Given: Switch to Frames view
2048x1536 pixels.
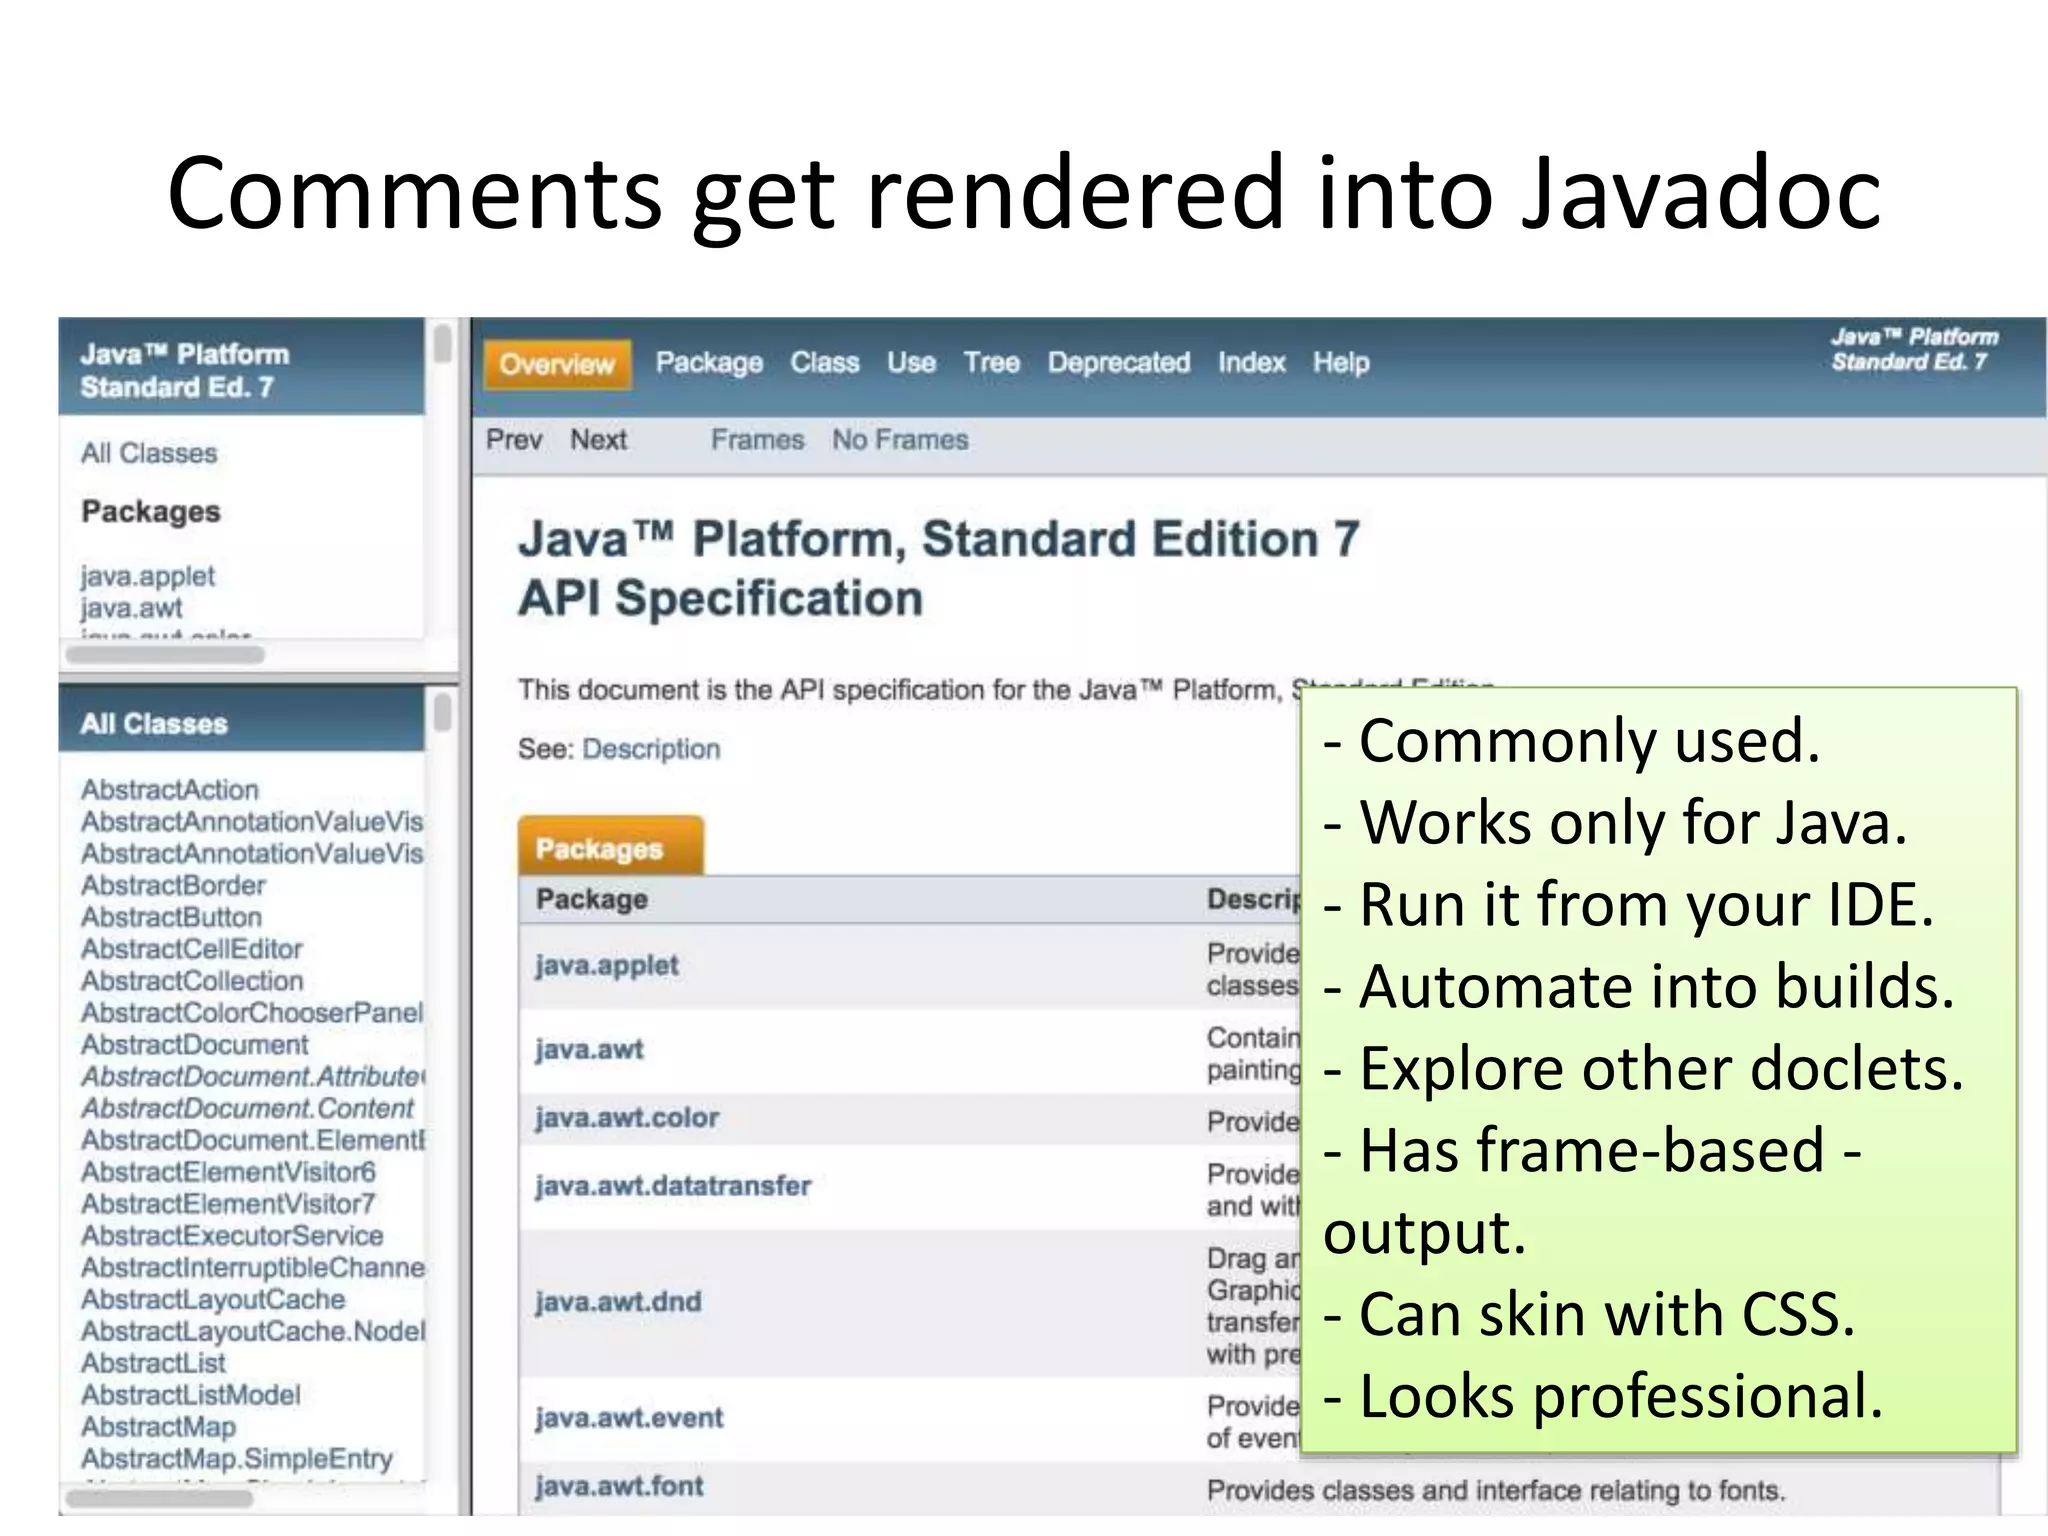Looking at the screenshot, I should 757,440.
